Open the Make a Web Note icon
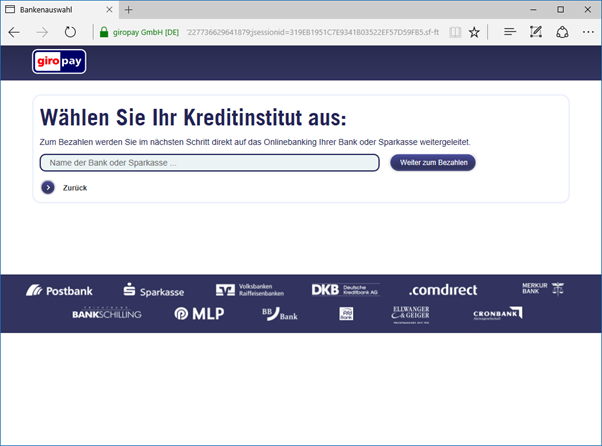Viewport: 602px width, 446px height. point(536,32)
